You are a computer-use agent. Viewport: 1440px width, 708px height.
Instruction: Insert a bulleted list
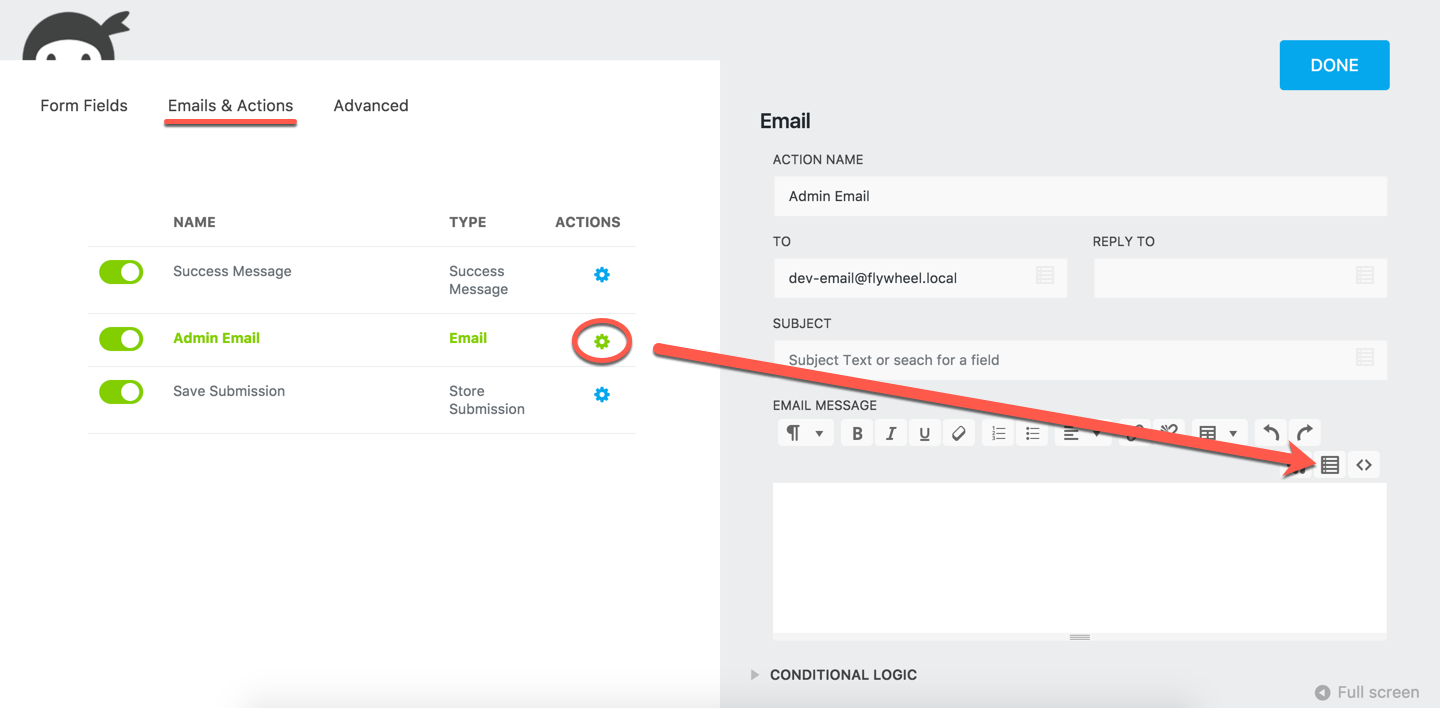[x=1032, y=433]
